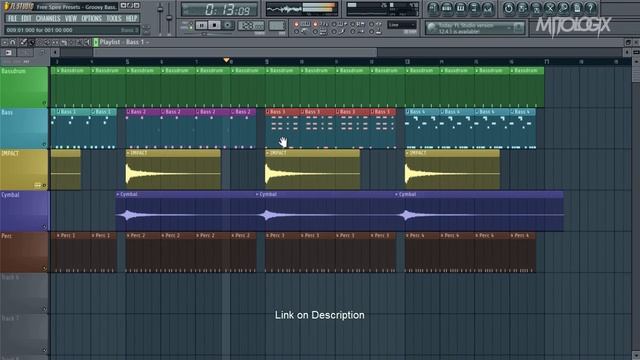
Task: Click the green play-selection icon before Playlist
Action: point(96,42)
